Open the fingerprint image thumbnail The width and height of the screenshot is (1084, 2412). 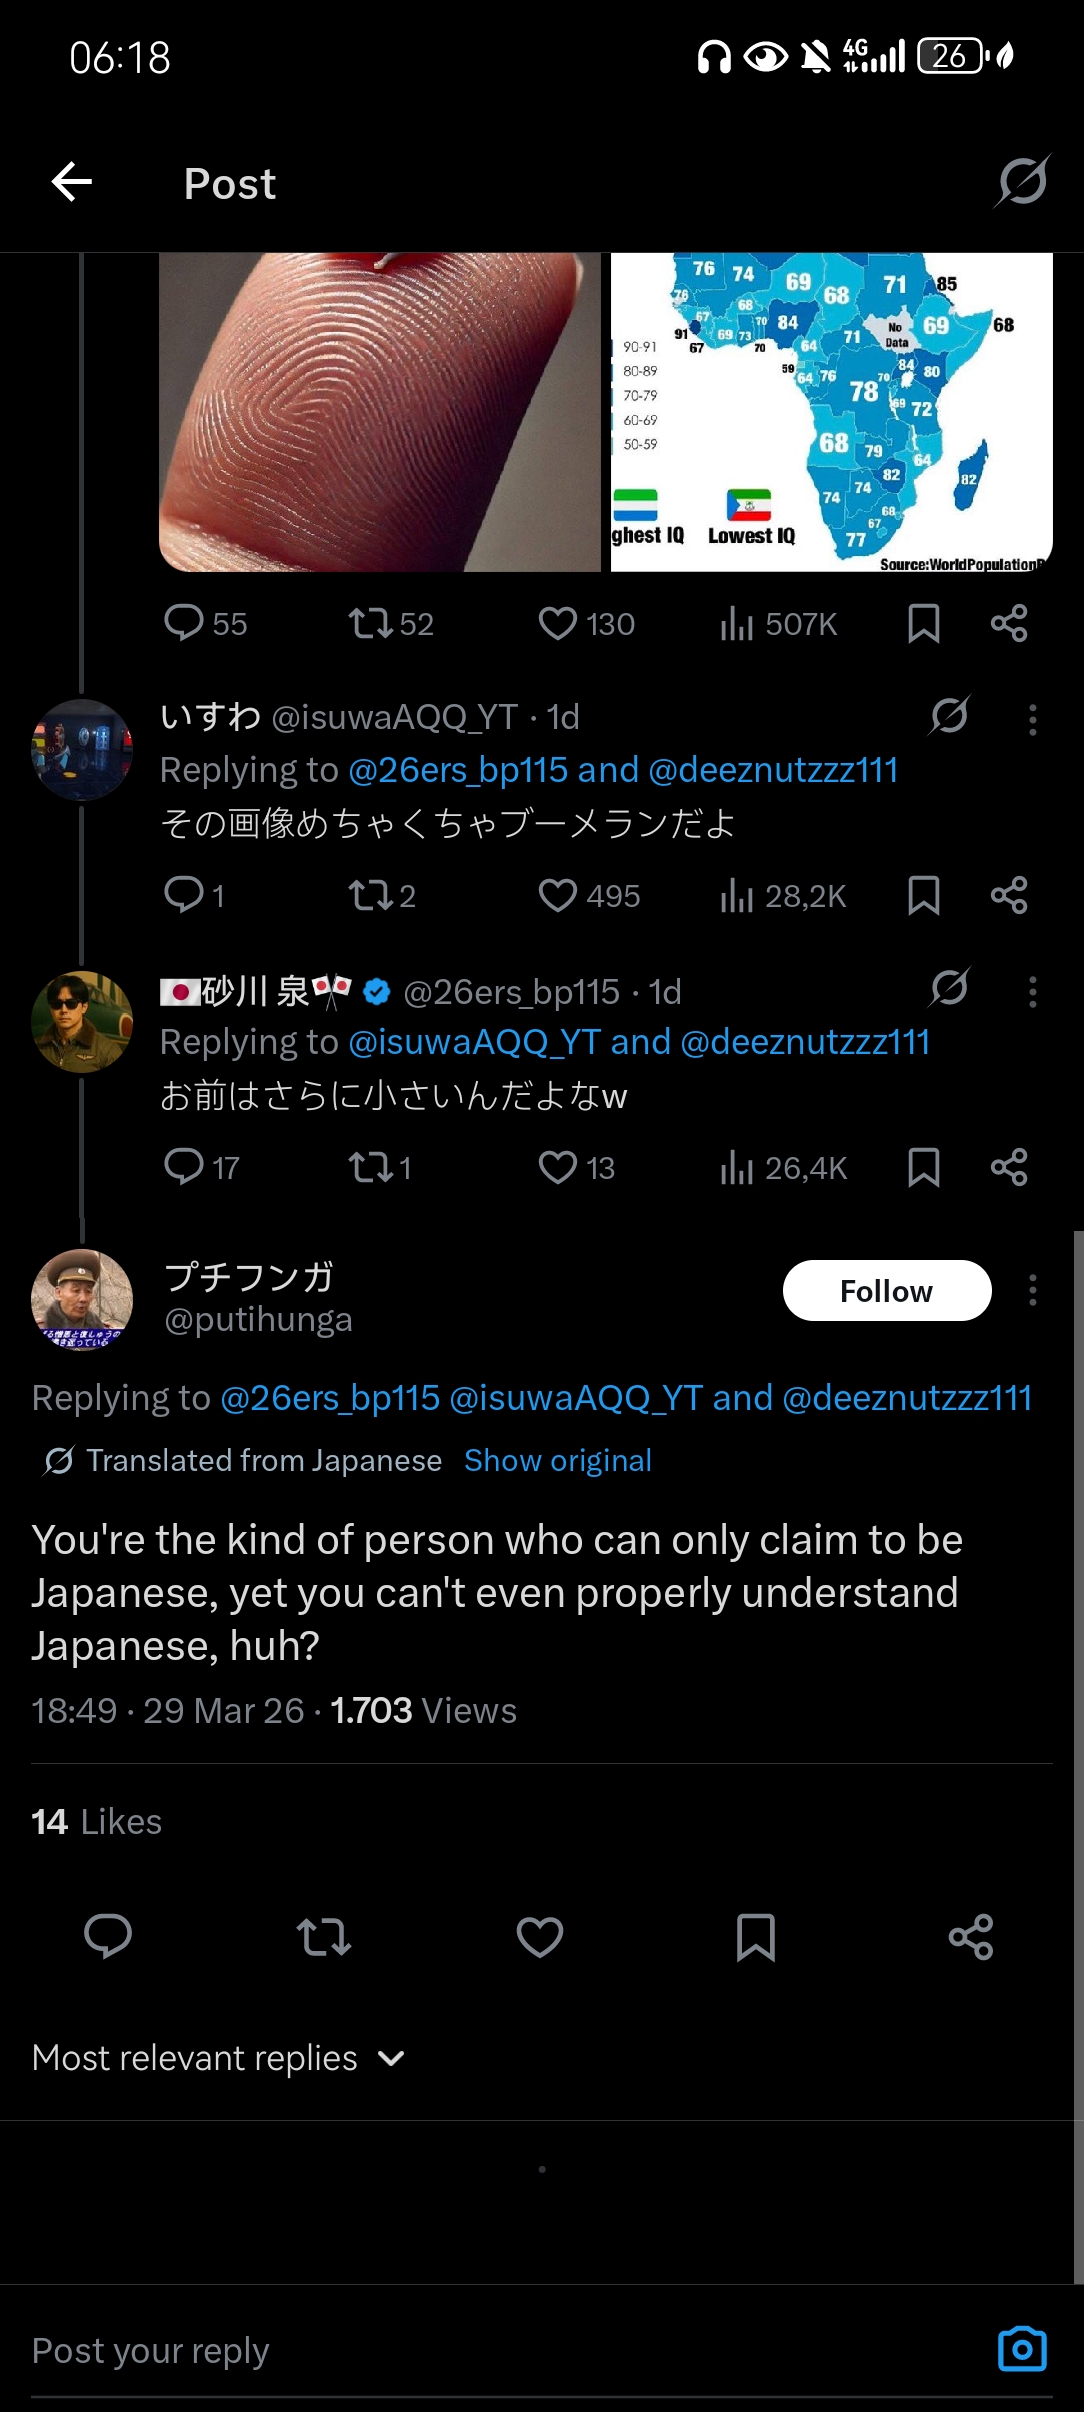380,412
